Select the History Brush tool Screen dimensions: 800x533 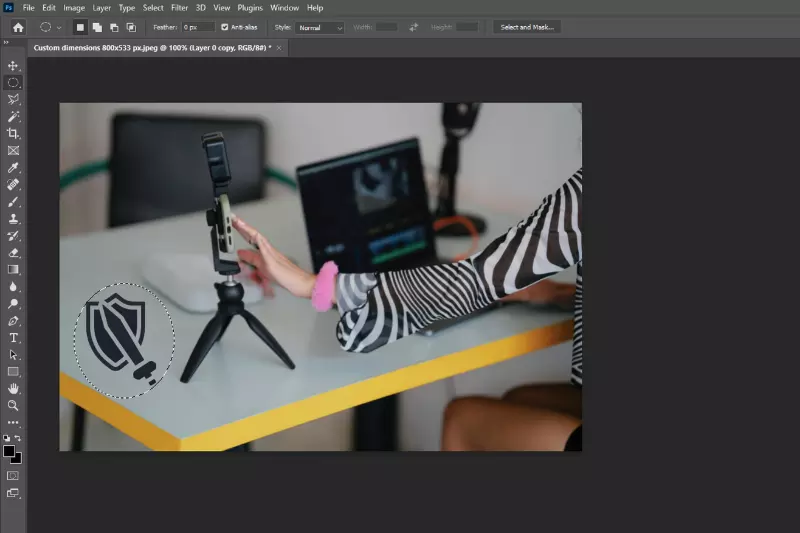[x=13, y=236]
